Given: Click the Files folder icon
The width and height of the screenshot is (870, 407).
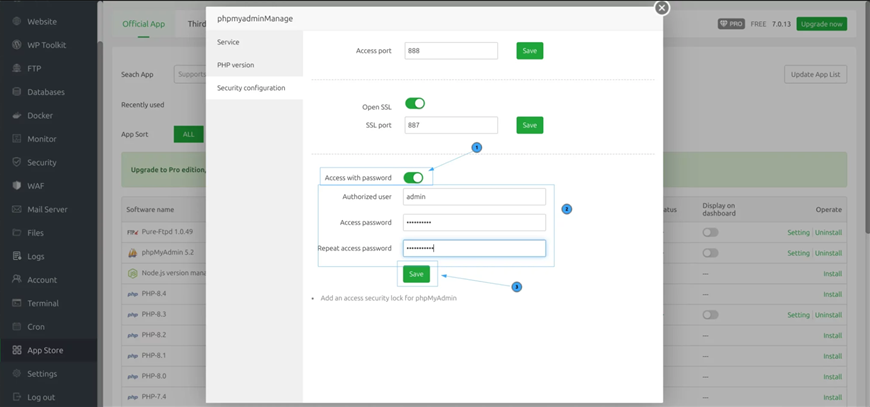Looking at the screenshot, I should pyautogui.click(x=17, y=233).
